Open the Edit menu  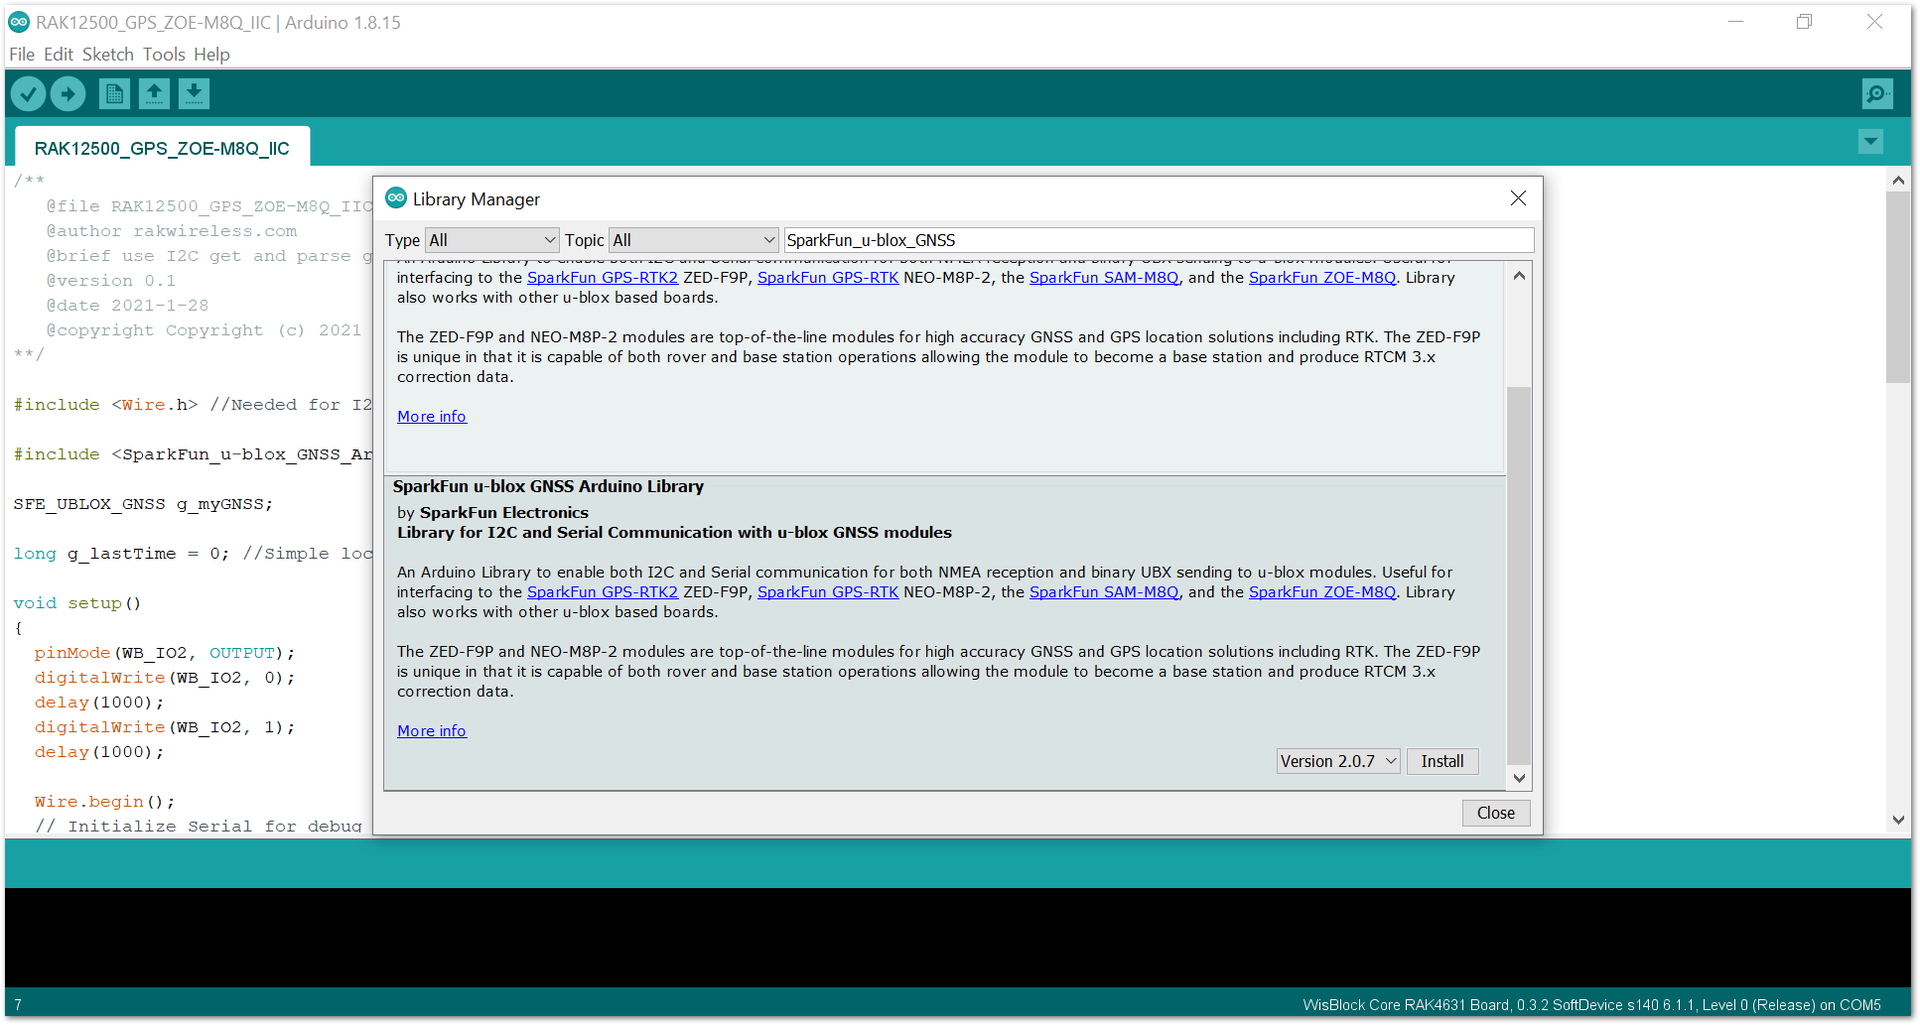(x=58, y=54)
